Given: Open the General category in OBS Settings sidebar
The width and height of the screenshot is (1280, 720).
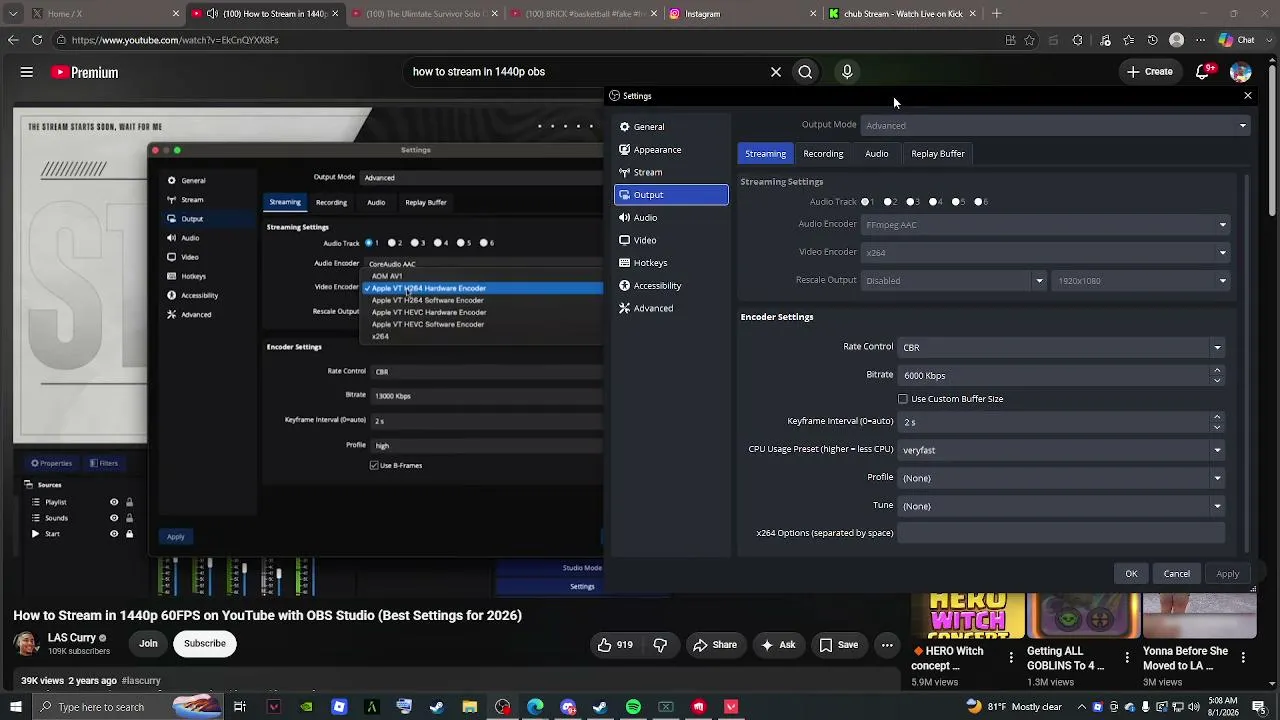Looking at the screenshot, I should 671,127.
